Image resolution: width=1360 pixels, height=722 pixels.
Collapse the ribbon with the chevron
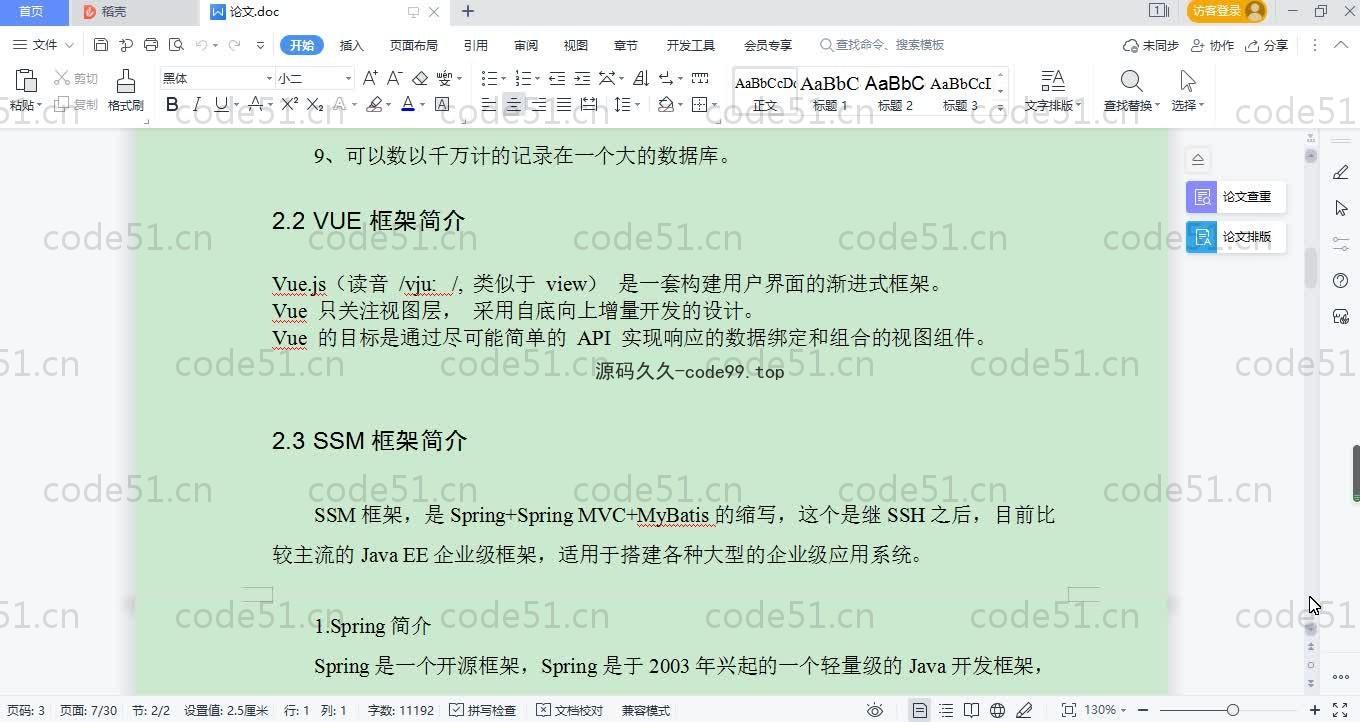[x=1341, y=45]
